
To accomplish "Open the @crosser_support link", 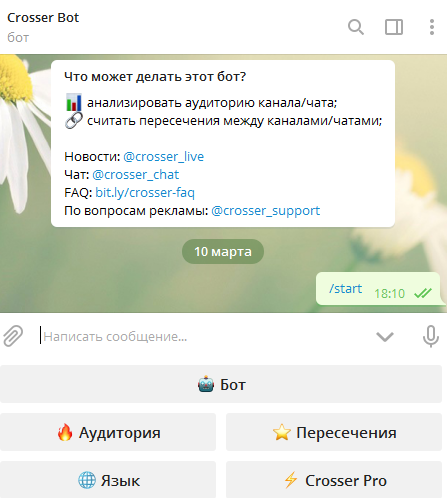I will point(266,211).
